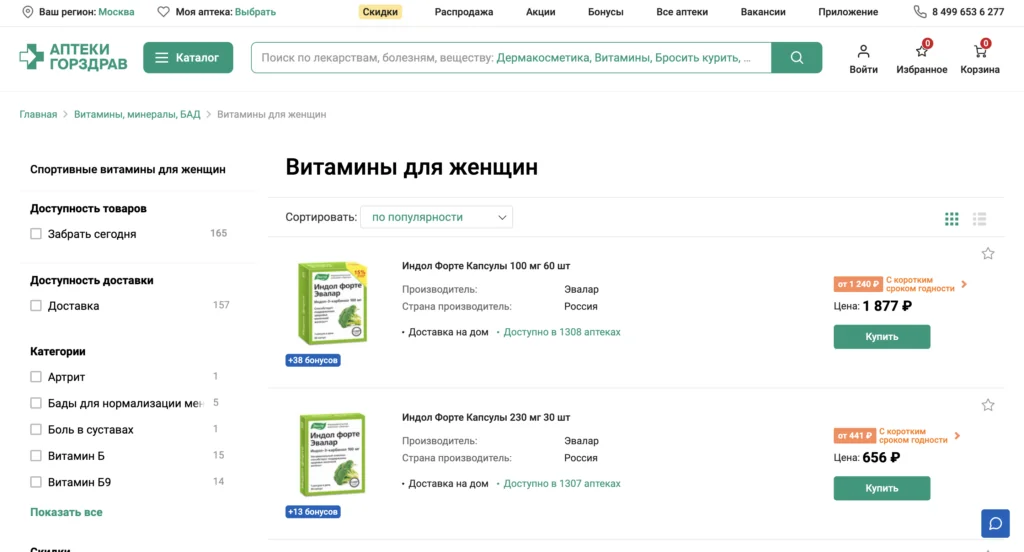
Task: Open Доступно в 1308 аптеках link
Action: point(562,332)
